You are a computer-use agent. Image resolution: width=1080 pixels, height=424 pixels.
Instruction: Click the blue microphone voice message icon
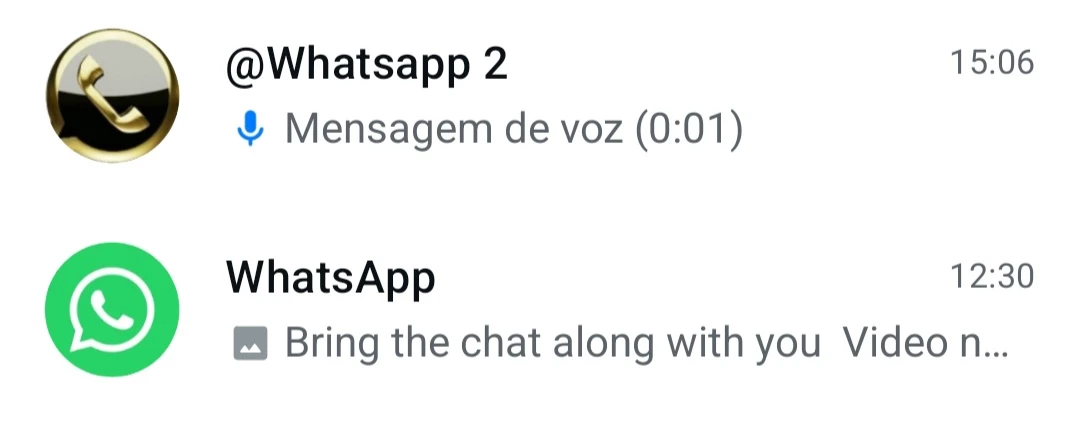coord(251,129)
